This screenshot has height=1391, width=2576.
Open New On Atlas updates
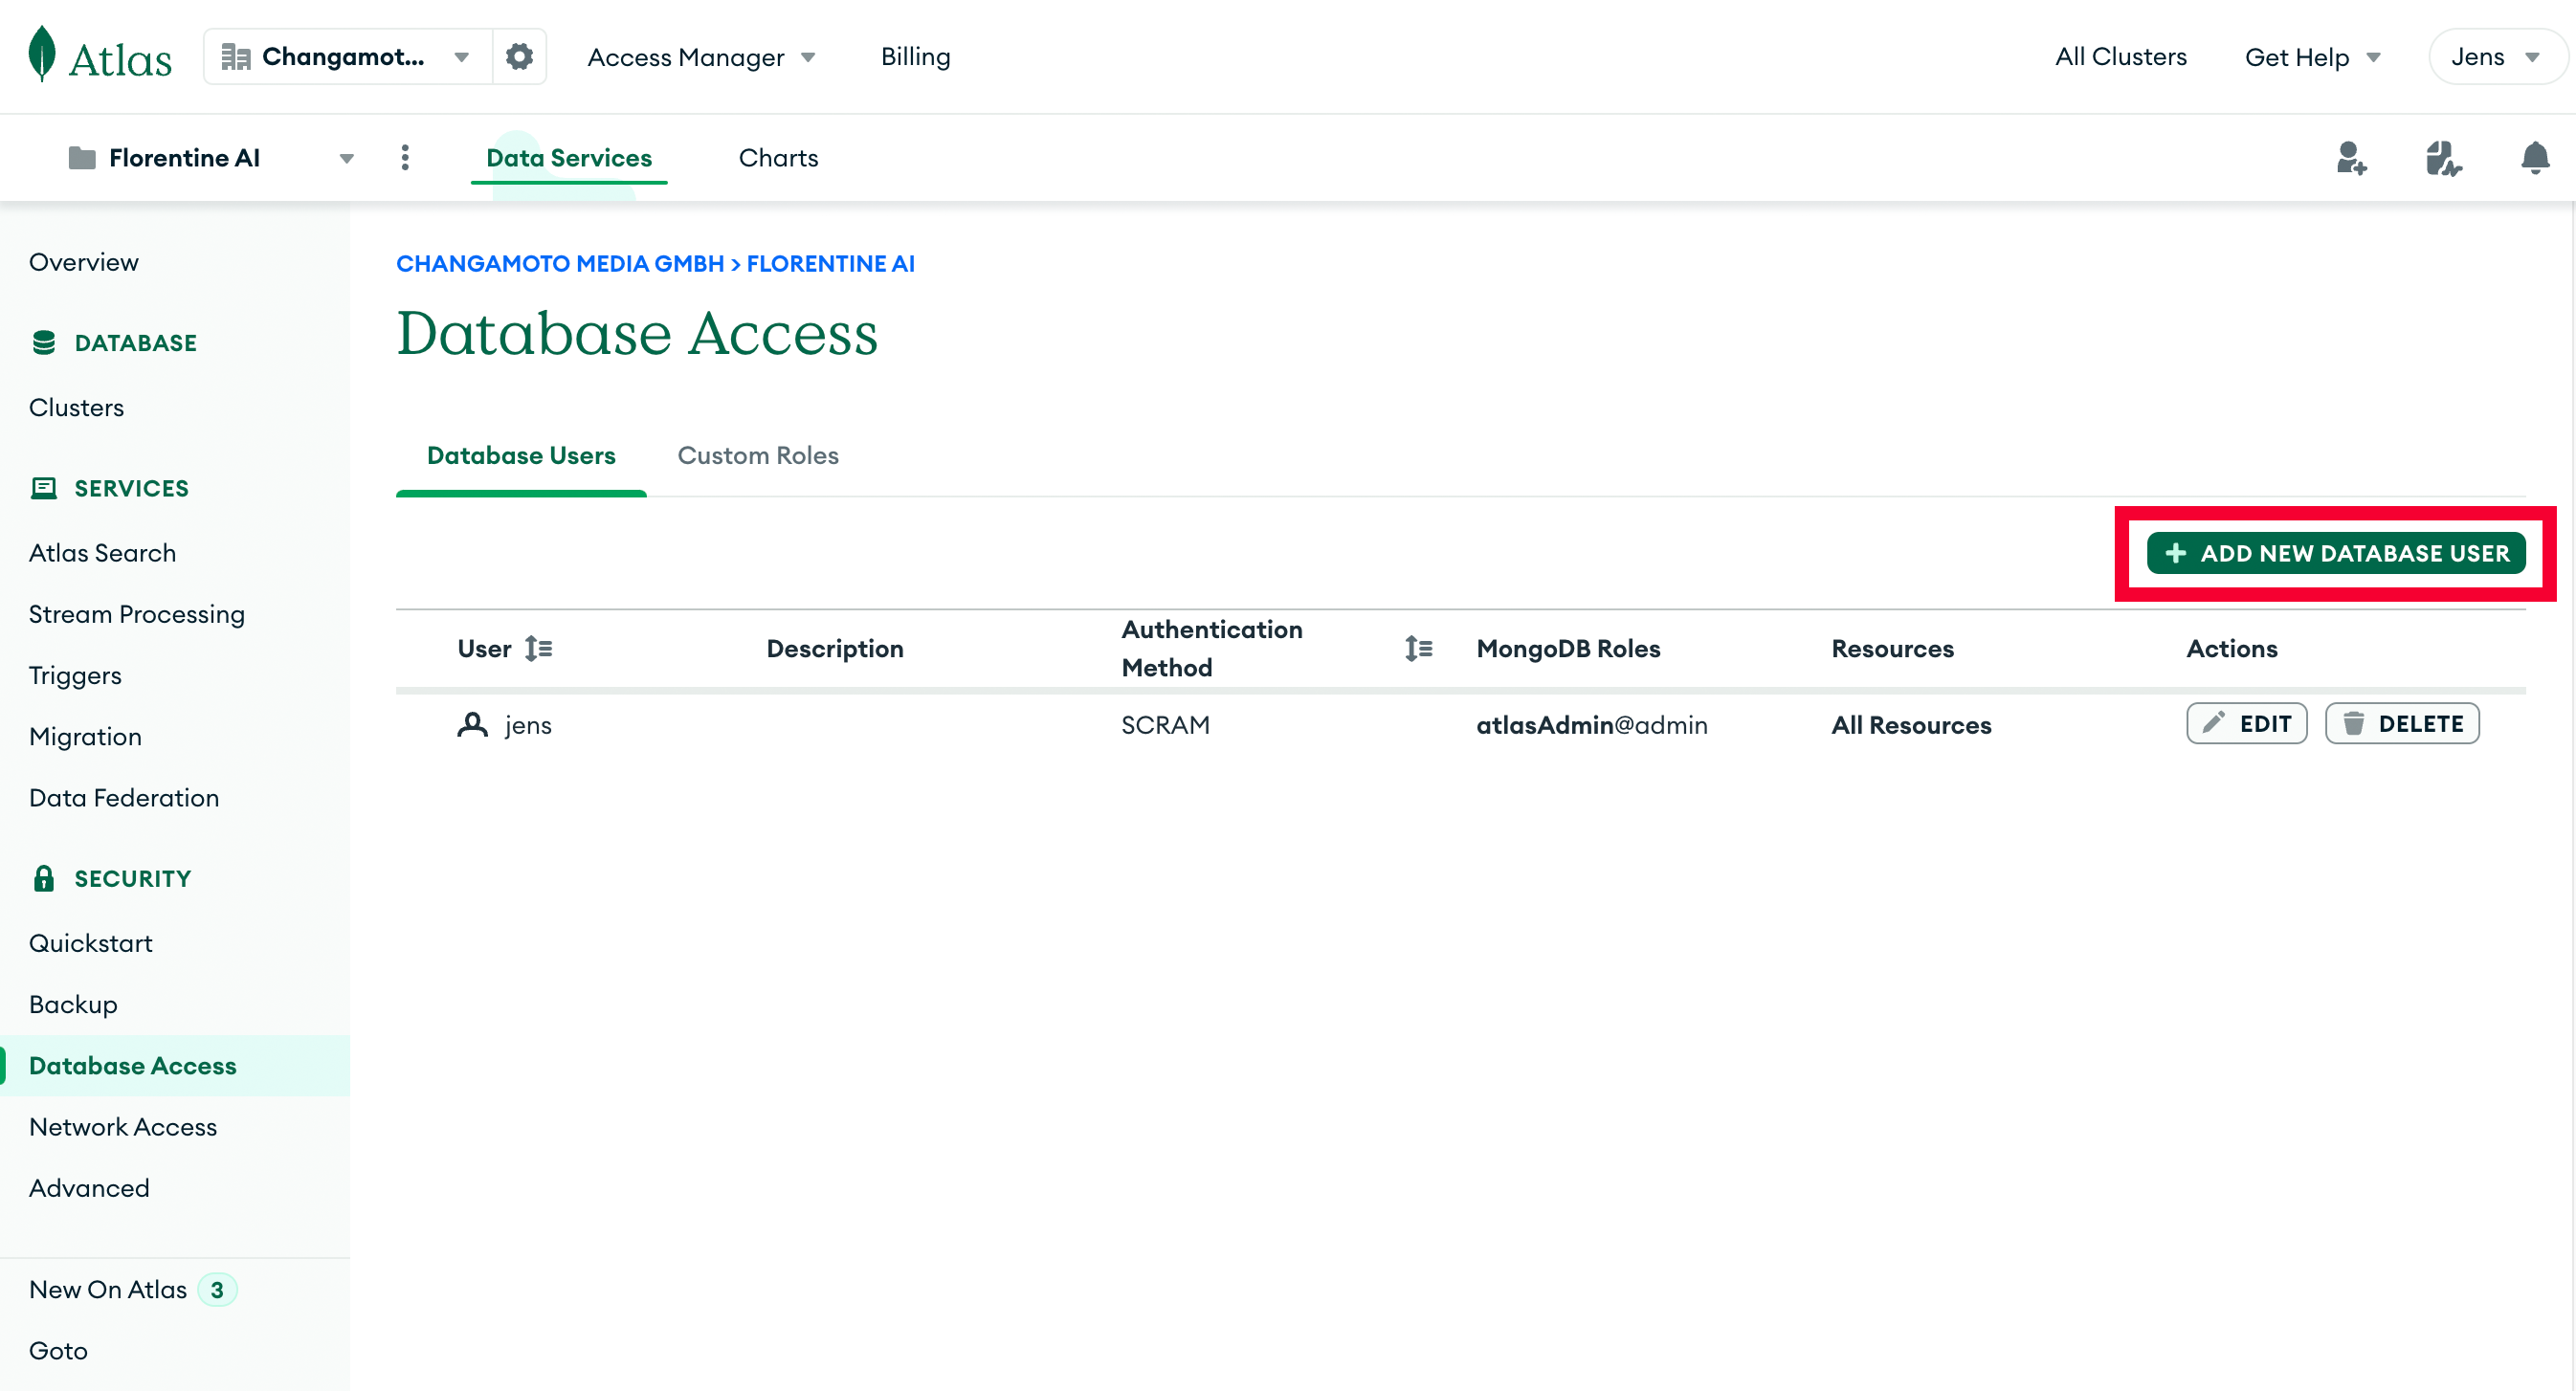click(132, 1290)
